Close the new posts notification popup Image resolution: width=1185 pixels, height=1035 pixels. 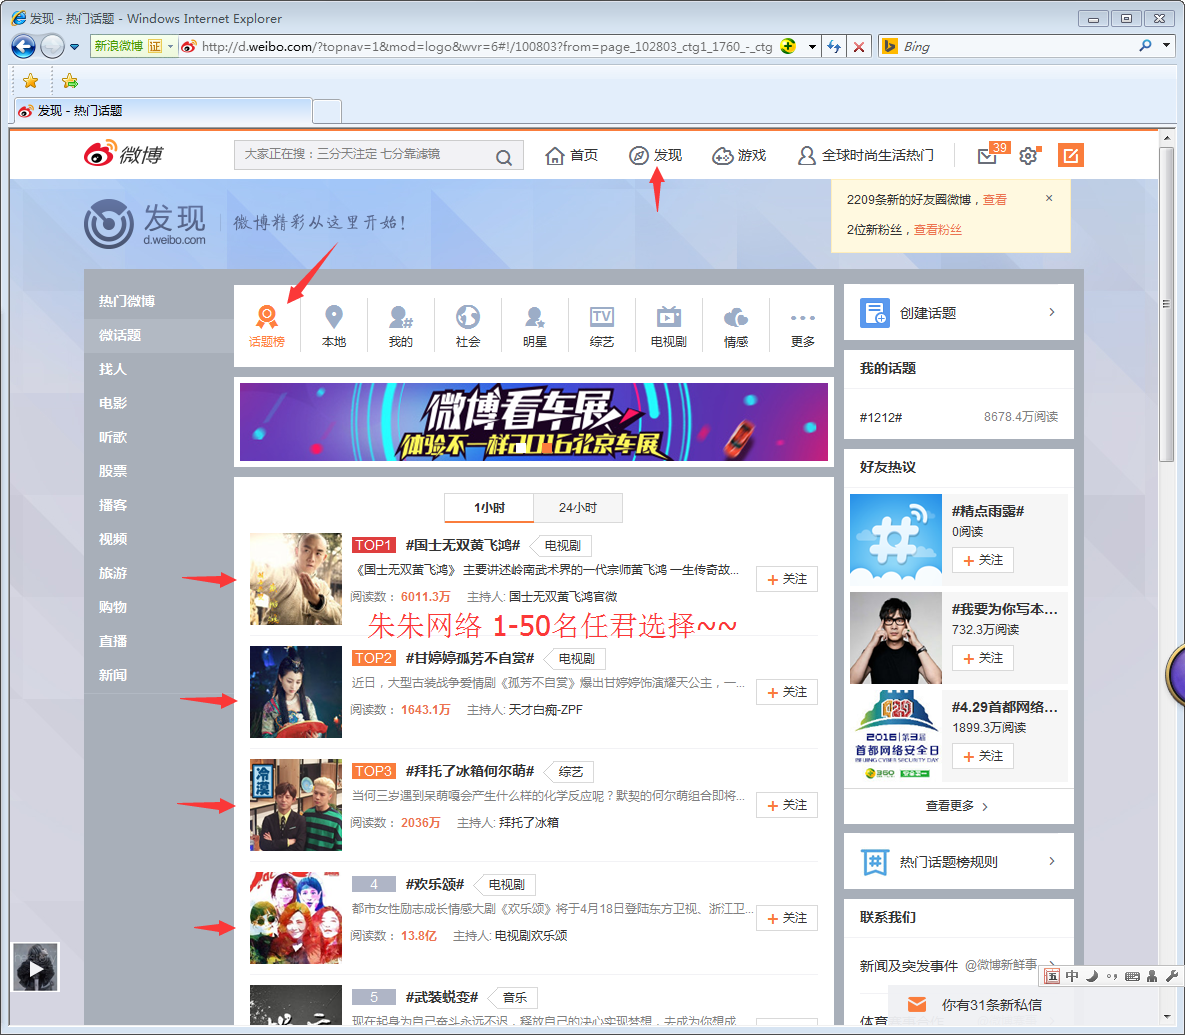pyautogui.click(x=1049, y=198)
